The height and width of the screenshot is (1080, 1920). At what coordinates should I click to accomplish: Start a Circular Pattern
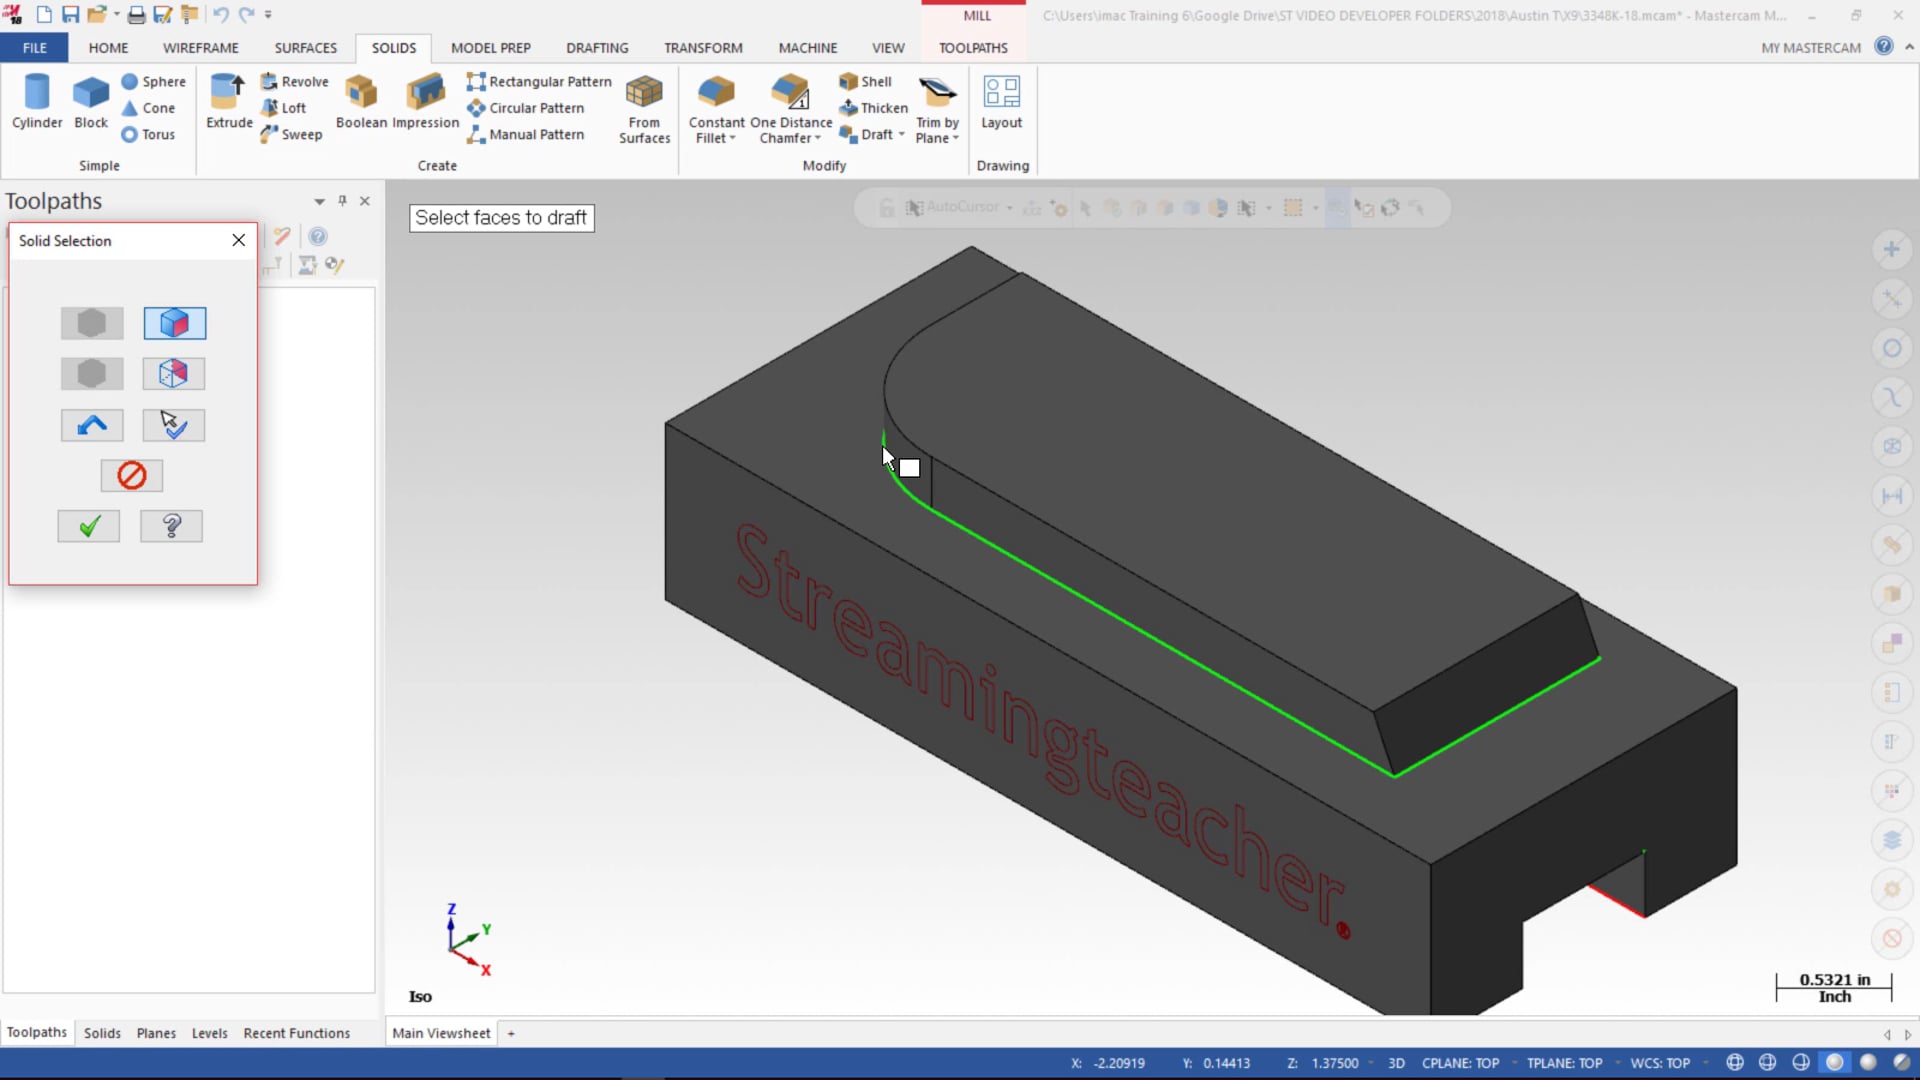pos(526,108)
